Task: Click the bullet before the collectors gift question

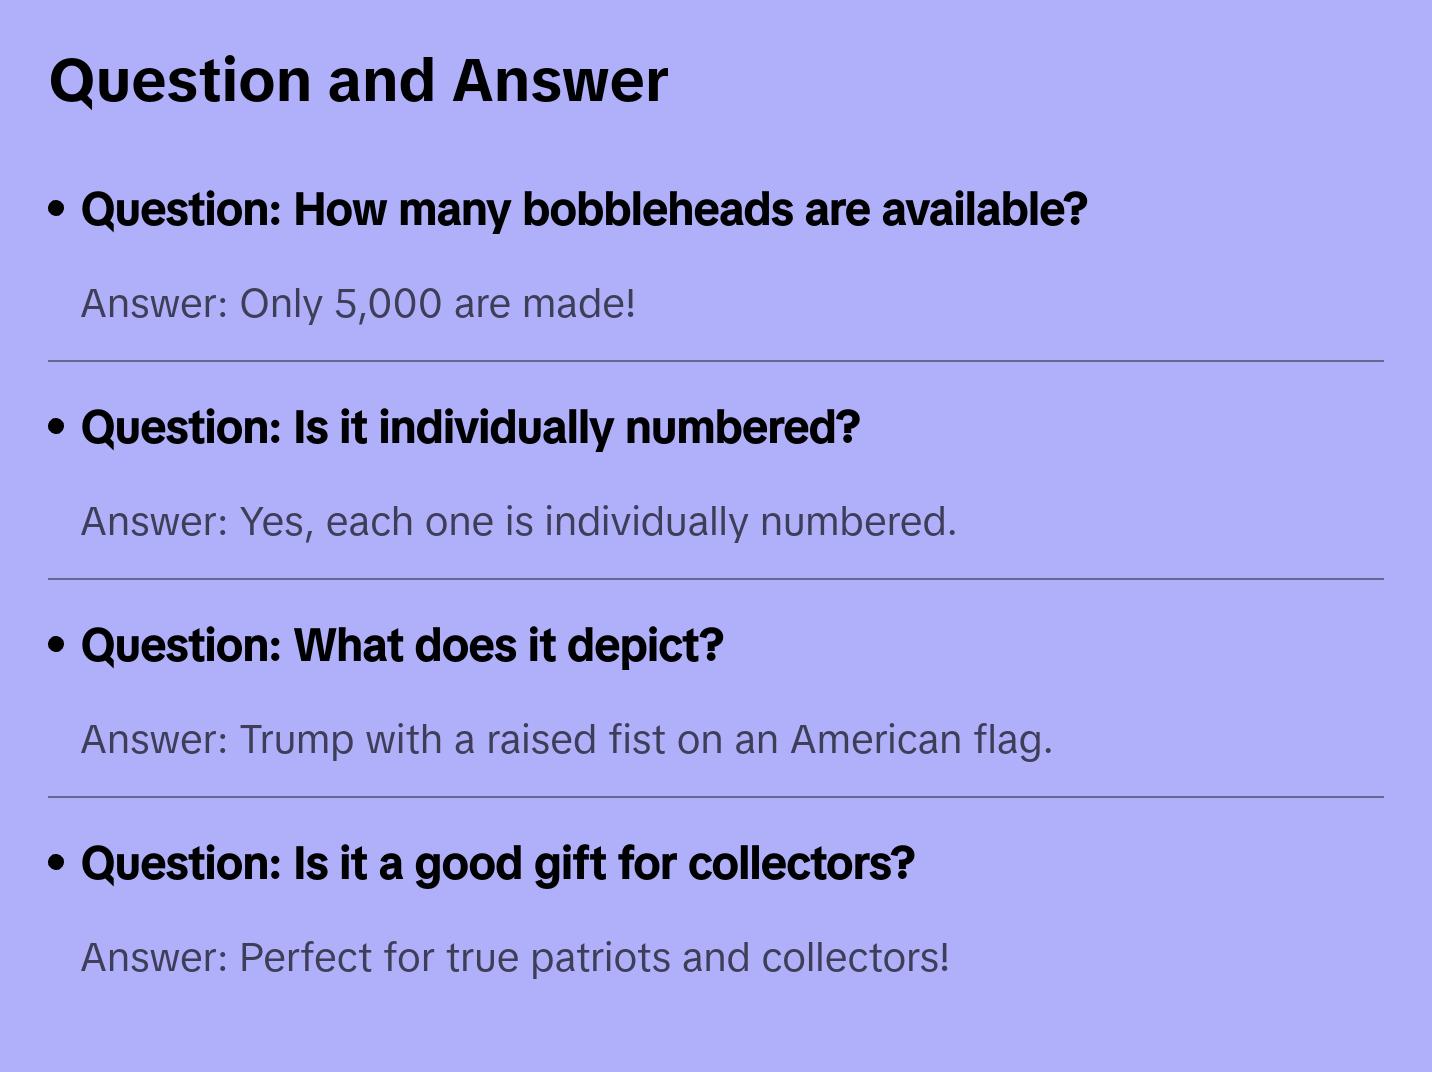Action: (x=57, y=864)
